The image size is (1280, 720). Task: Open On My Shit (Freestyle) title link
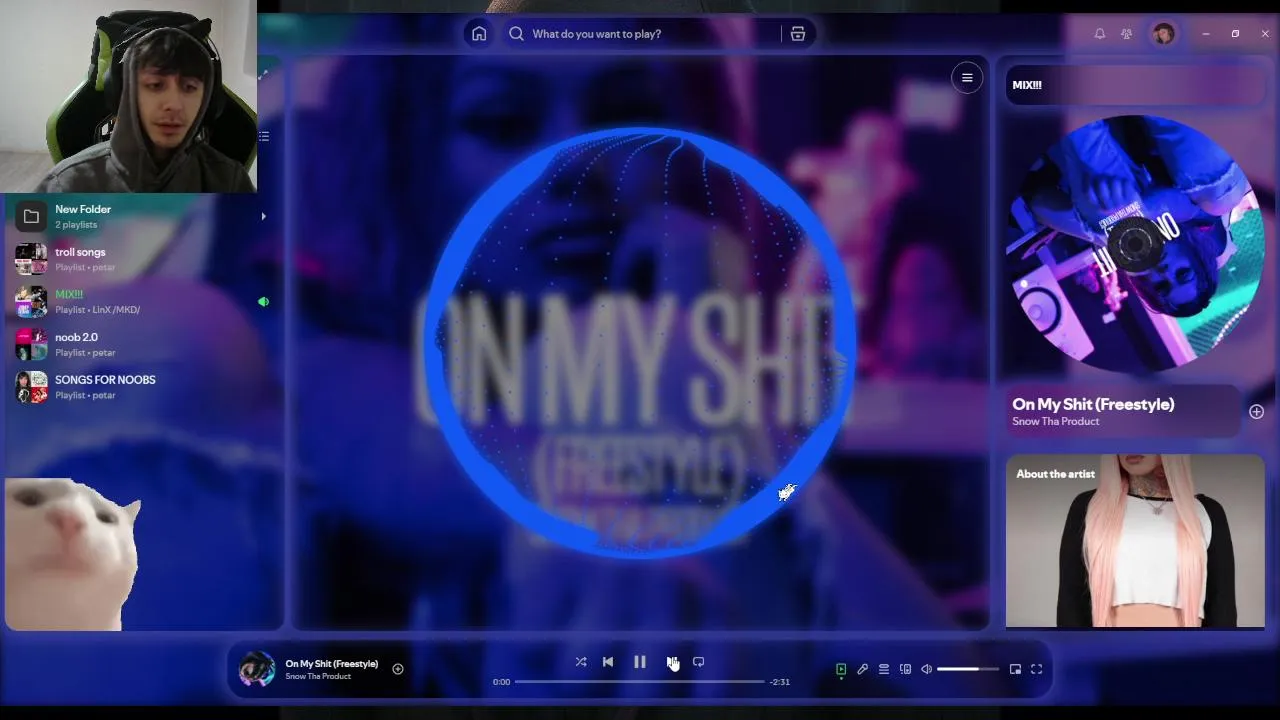pos(1093,404)
